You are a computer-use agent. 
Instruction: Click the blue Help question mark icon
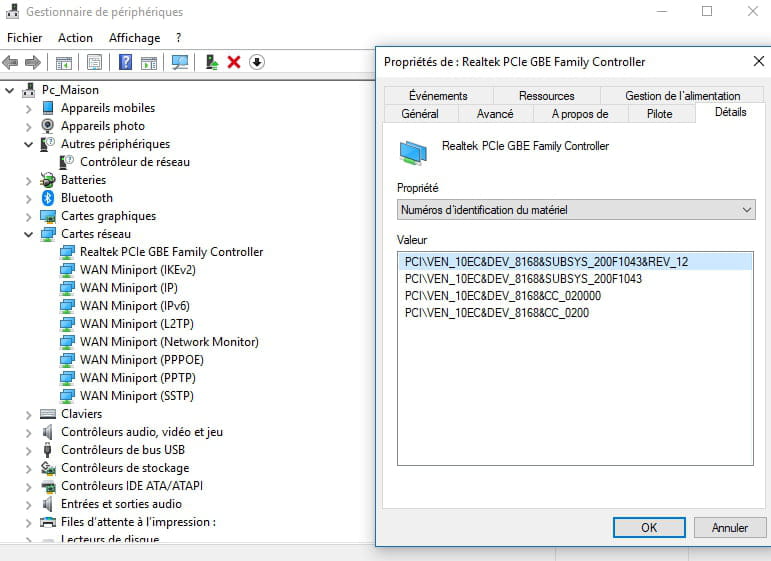pos(125,62)
